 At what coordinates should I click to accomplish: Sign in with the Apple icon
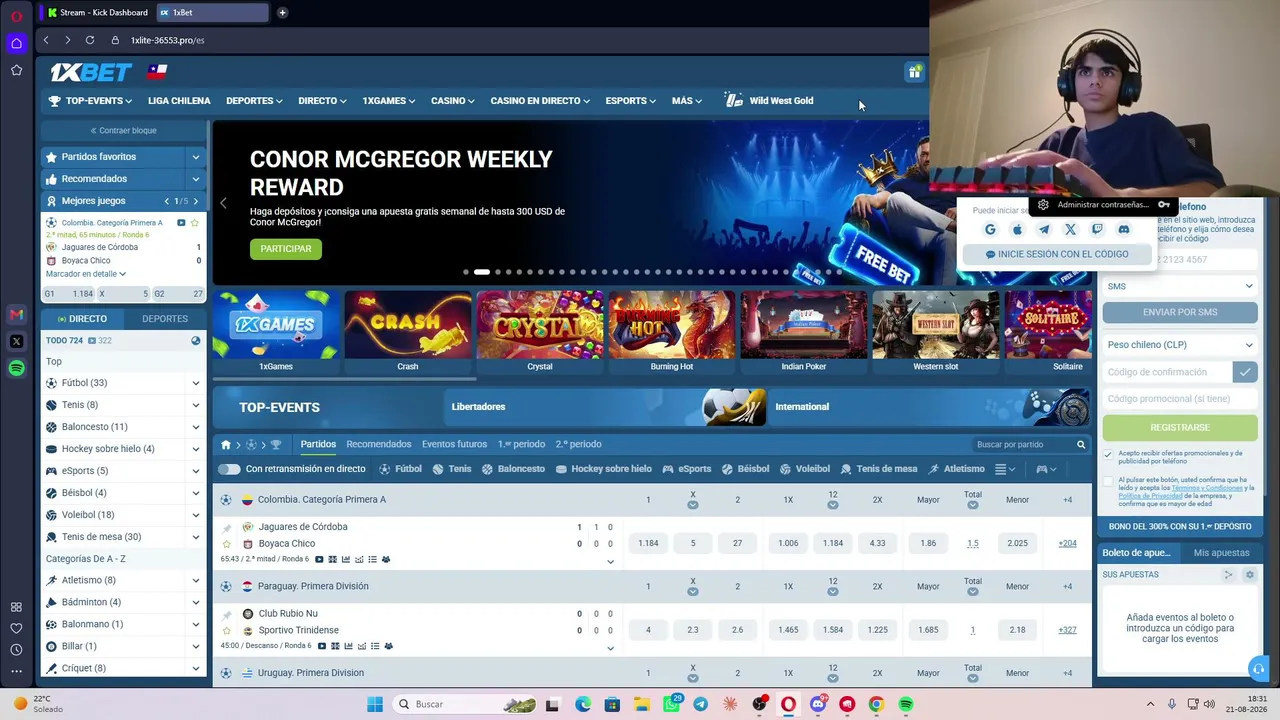[1017, 229]
